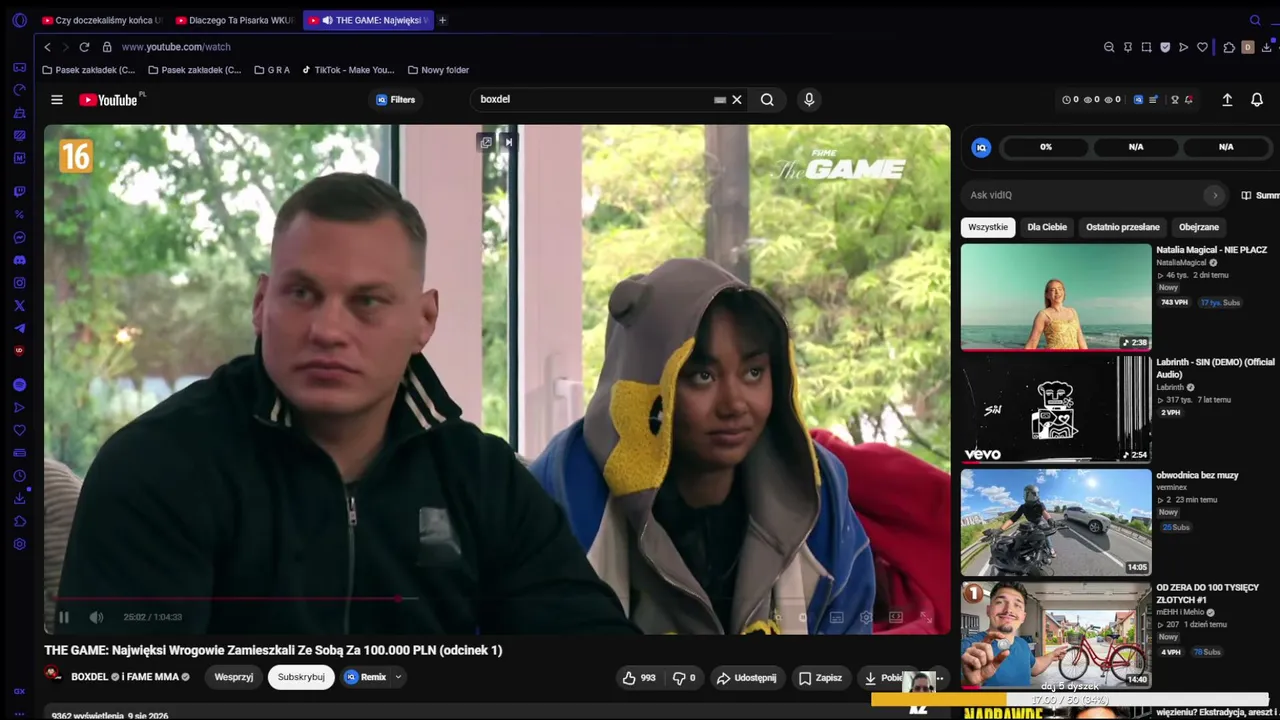Click the Subskrybuj button

pyautogui.click(x=301, y=677)
